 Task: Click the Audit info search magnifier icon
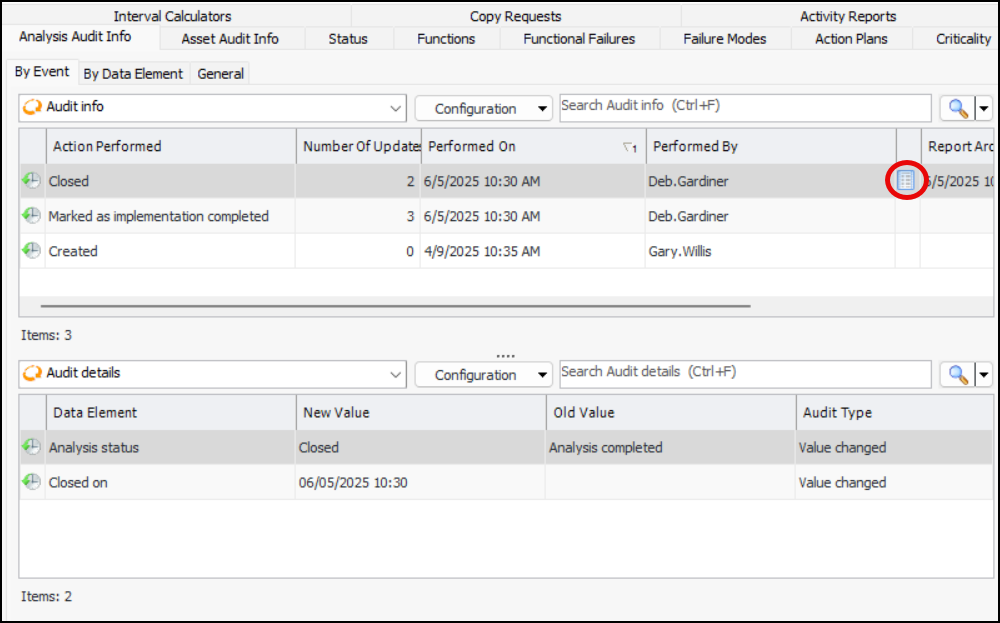pos(957,108)
